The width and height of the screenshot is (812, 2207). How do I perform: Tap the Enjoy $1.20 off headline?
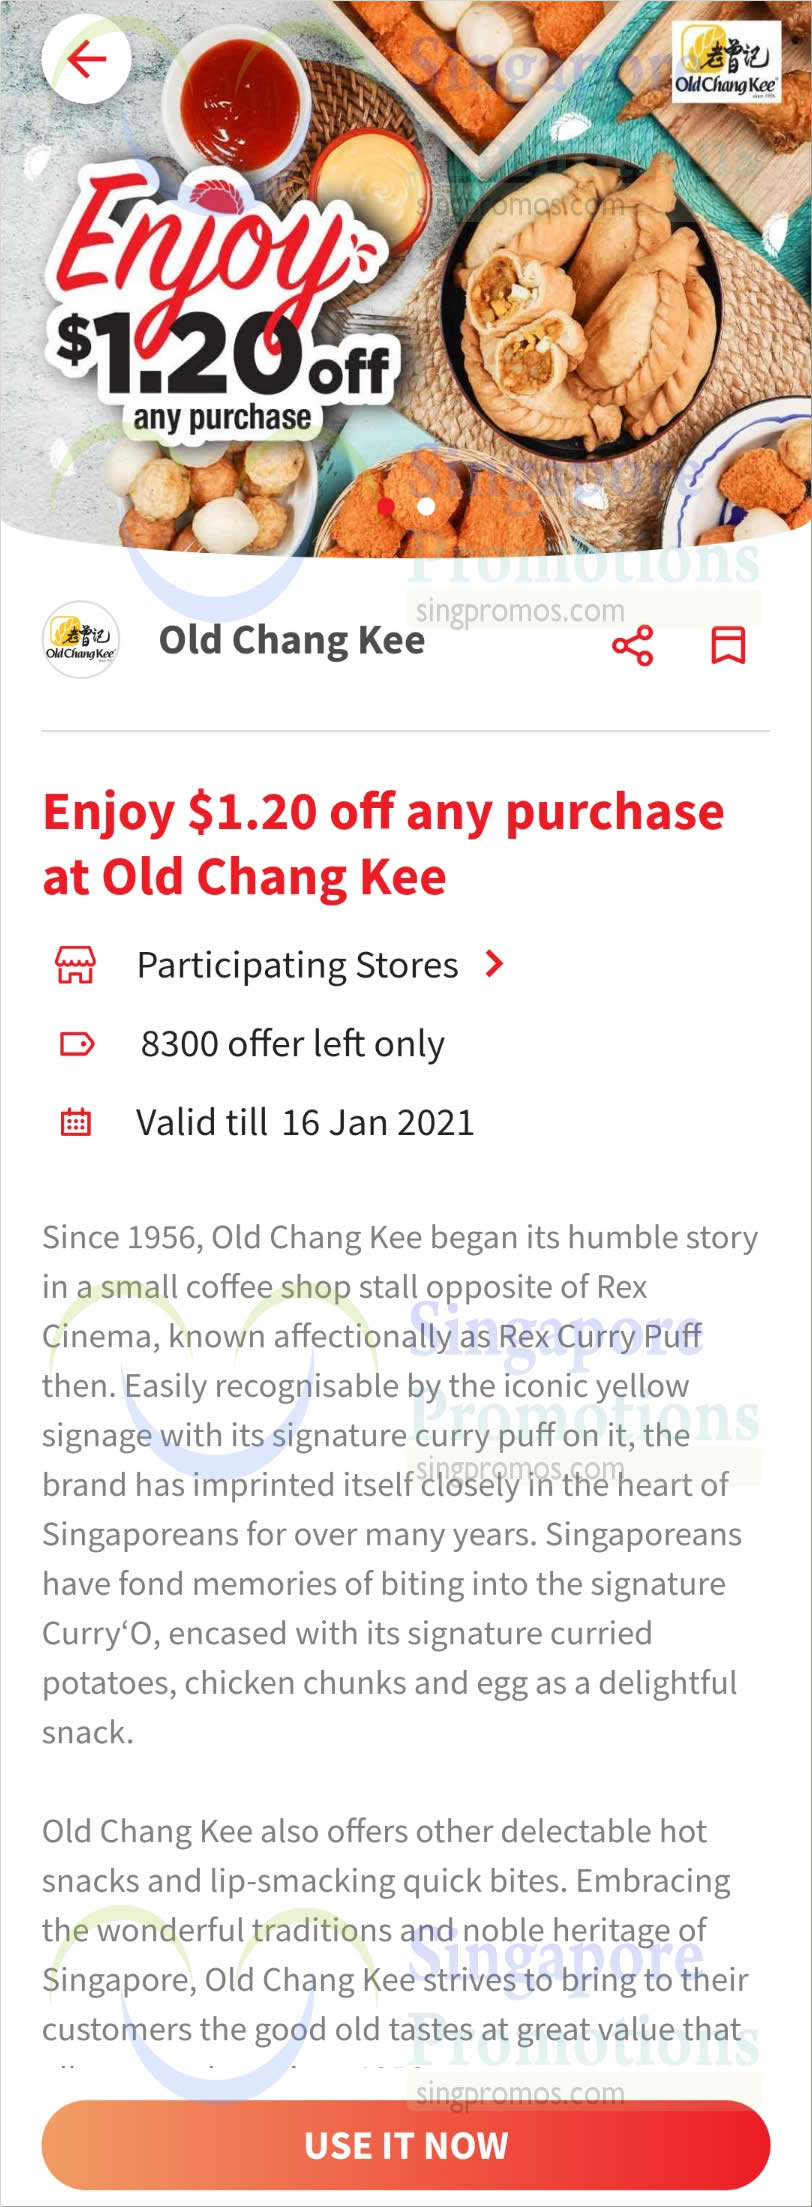(x=383, y=844)
